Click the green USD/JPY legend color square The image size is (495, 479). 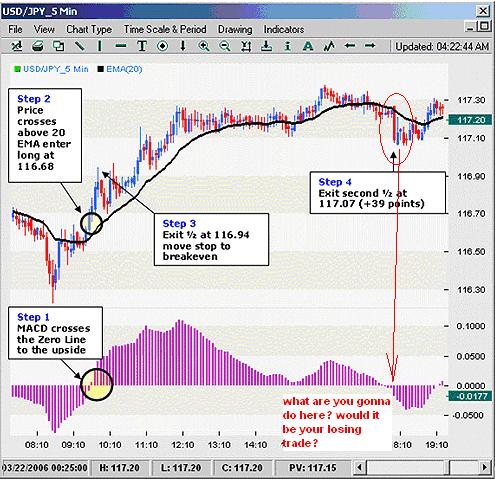click(17, 69)
